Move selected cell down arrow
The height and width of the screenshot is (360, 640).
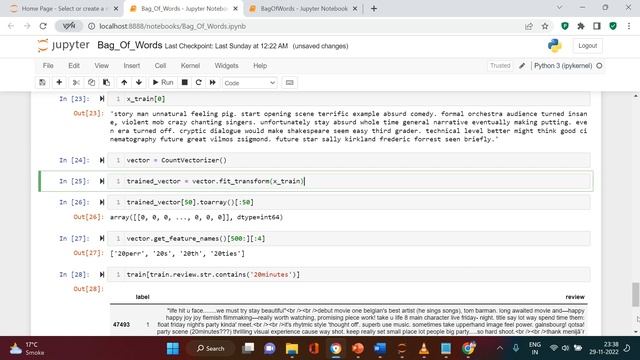tap(139, 82)
